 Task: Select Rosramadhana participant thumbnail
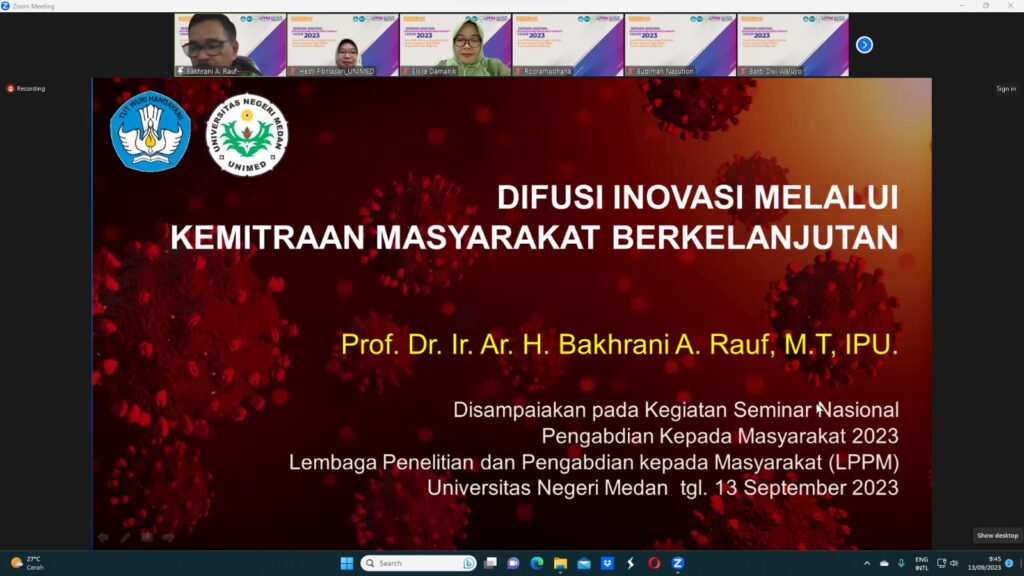pos(568,45)
